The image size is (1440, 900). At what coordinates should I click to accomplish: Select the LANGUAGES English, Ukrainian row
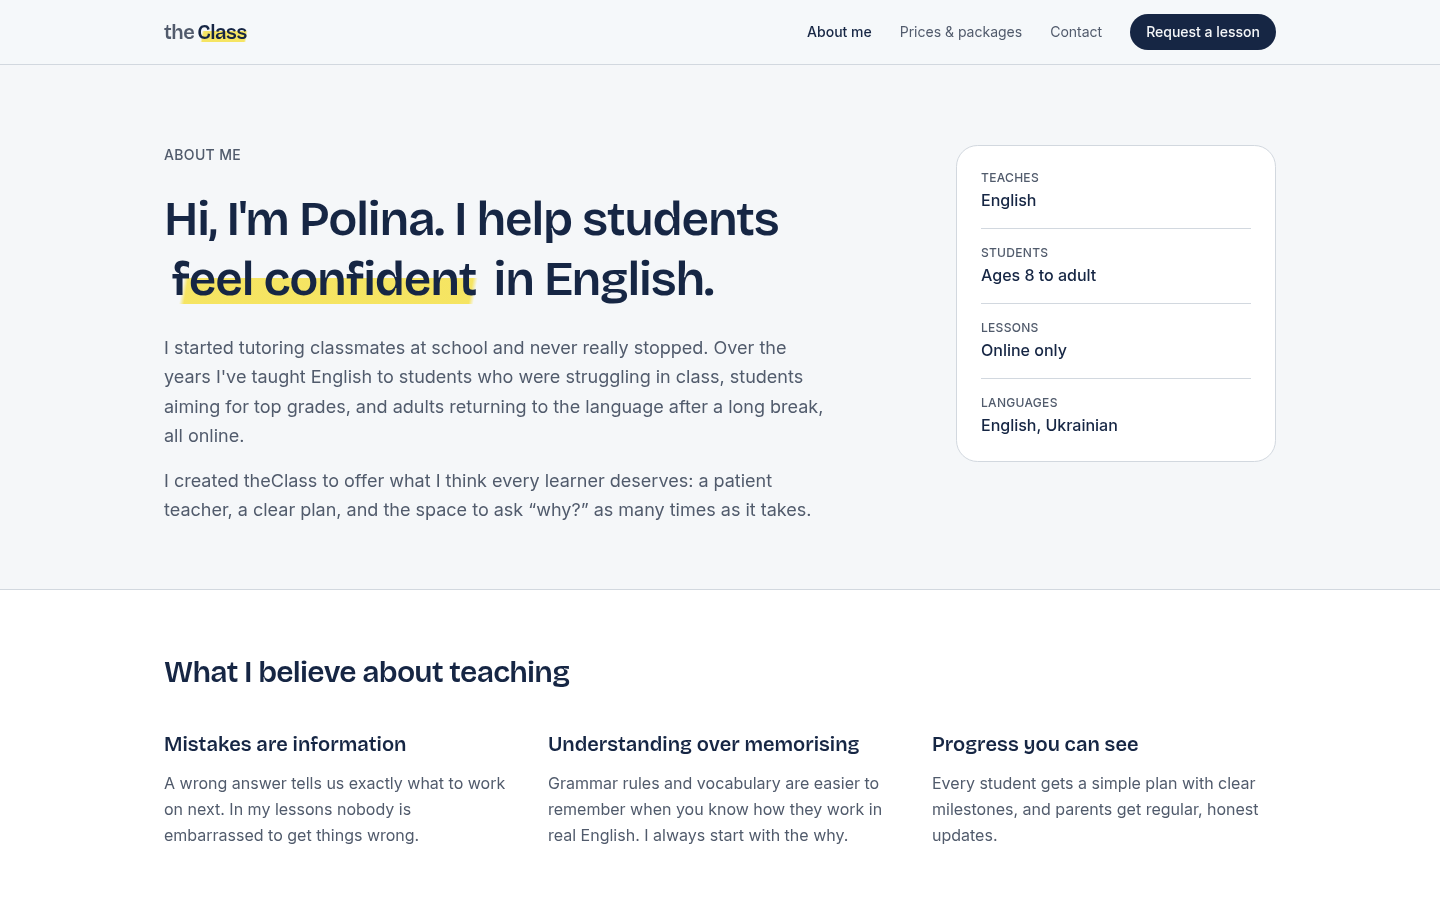point(1116,415)
